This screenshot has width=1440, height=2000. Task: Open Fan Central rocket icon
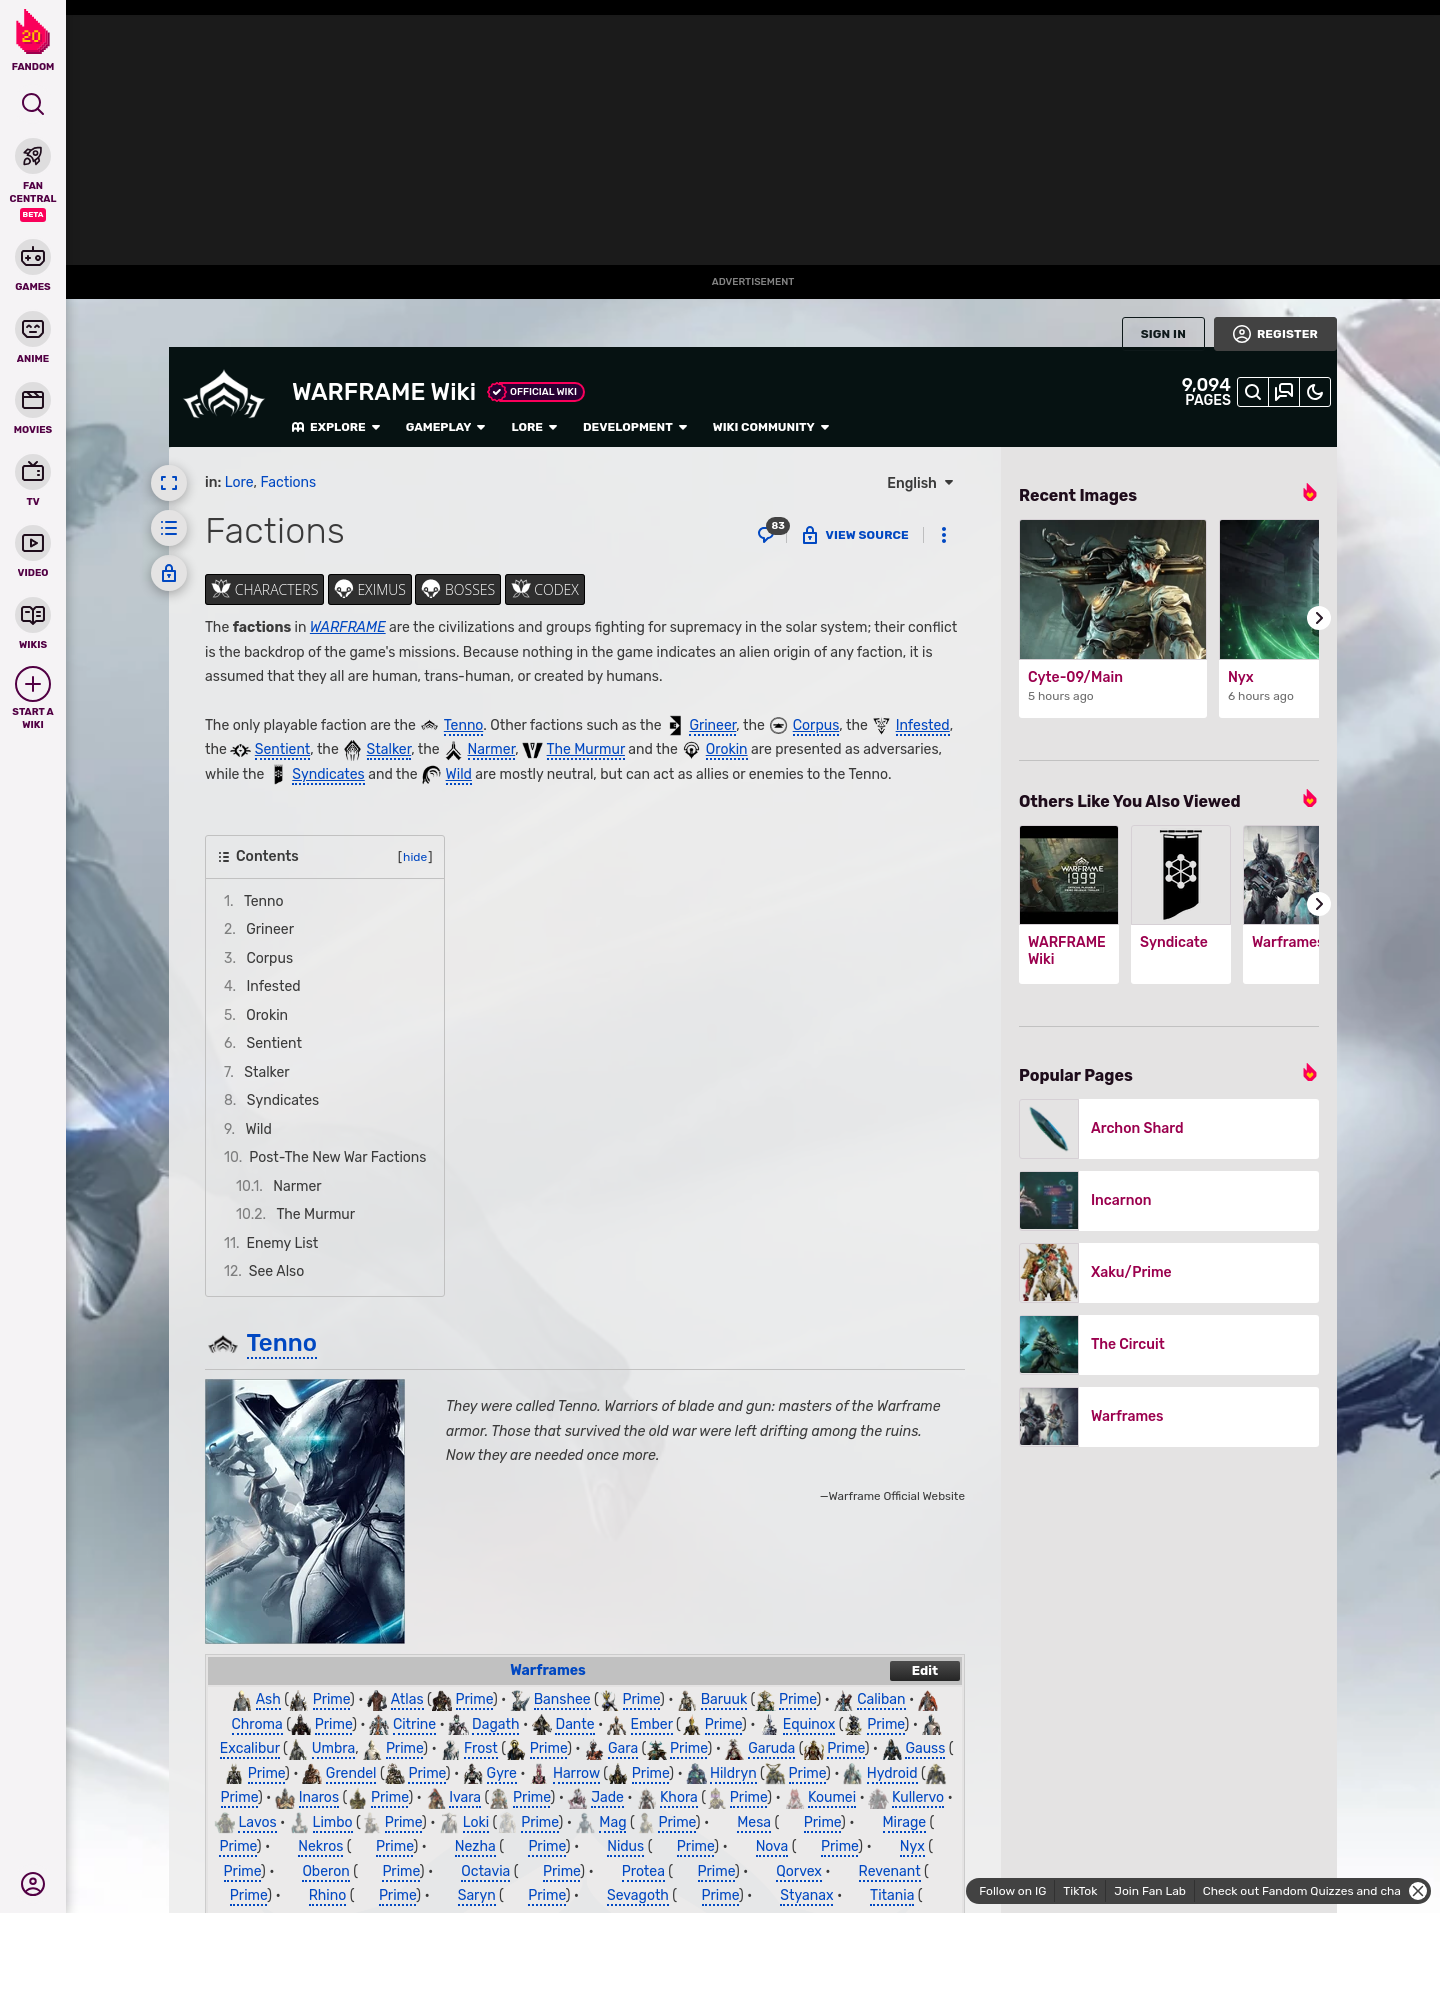tap(33, 157)
